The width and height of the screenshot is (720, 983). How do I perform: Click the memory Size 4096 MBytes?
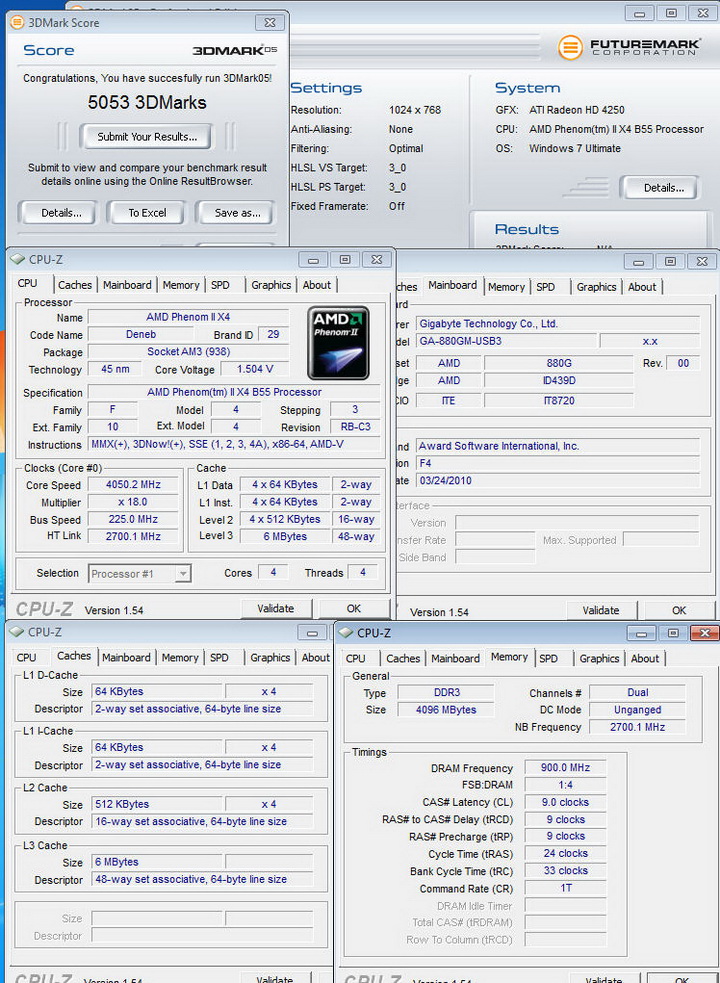point(446,710)
